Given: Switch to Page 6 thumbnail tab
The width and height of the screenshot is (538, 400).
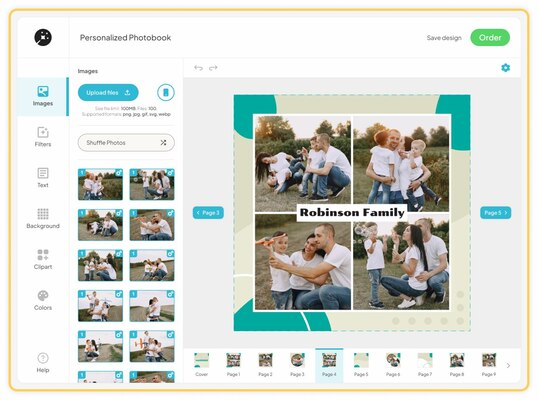Looking at the screenshot, I should click(393, 365).
